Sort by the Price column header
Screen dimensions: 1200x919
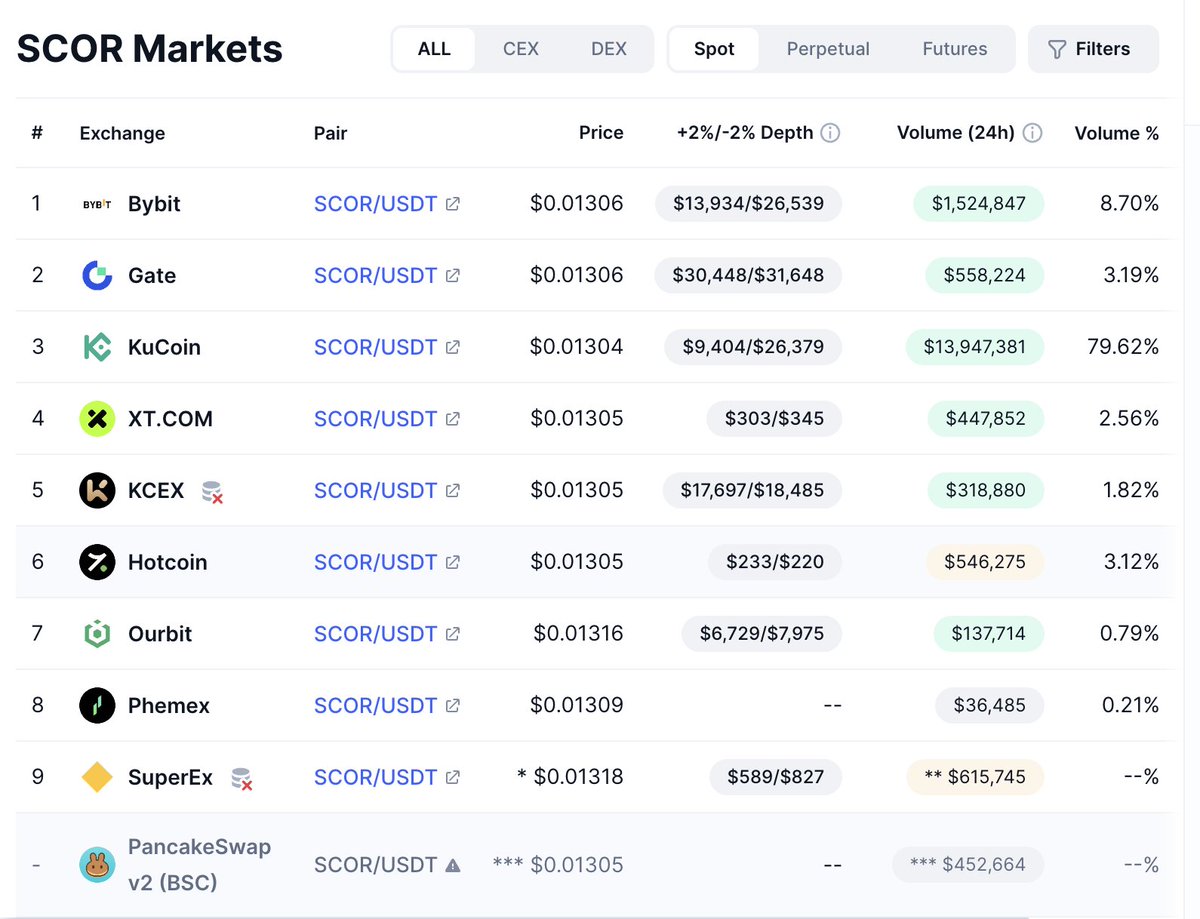[x=601, y=133]
